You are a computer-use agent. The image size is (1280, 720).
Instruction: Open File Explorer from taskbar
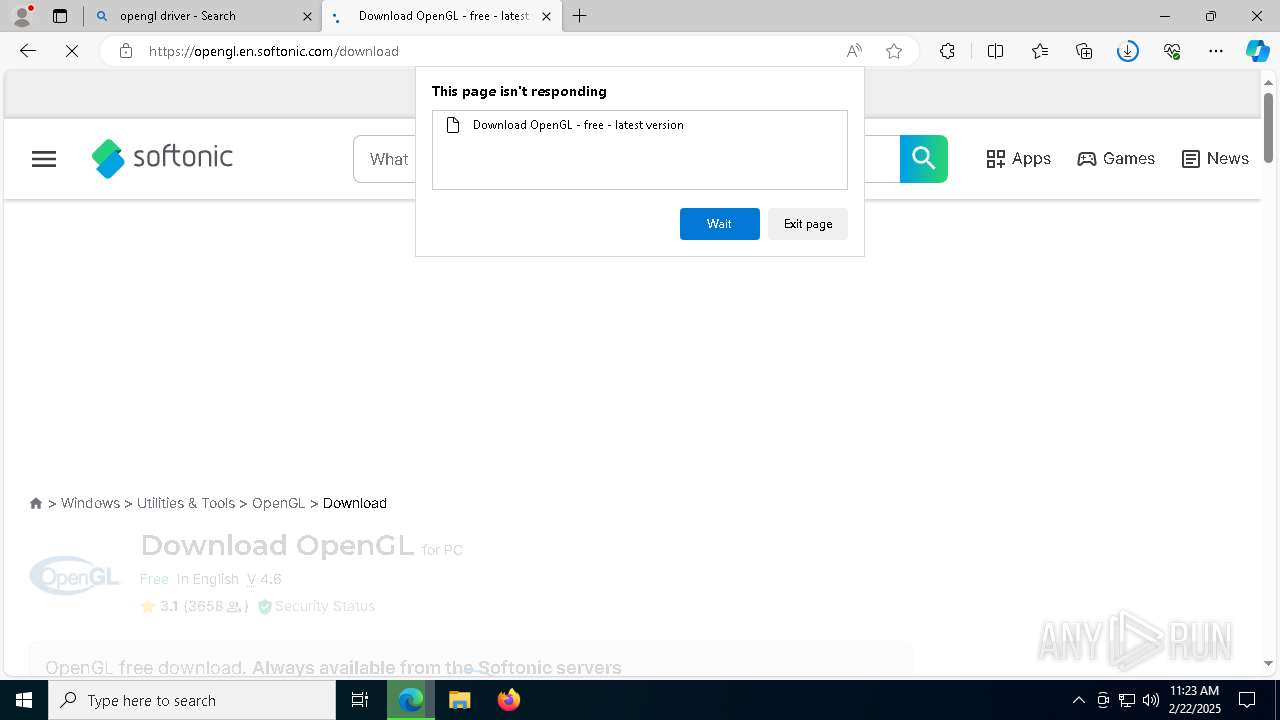[460, 700]
